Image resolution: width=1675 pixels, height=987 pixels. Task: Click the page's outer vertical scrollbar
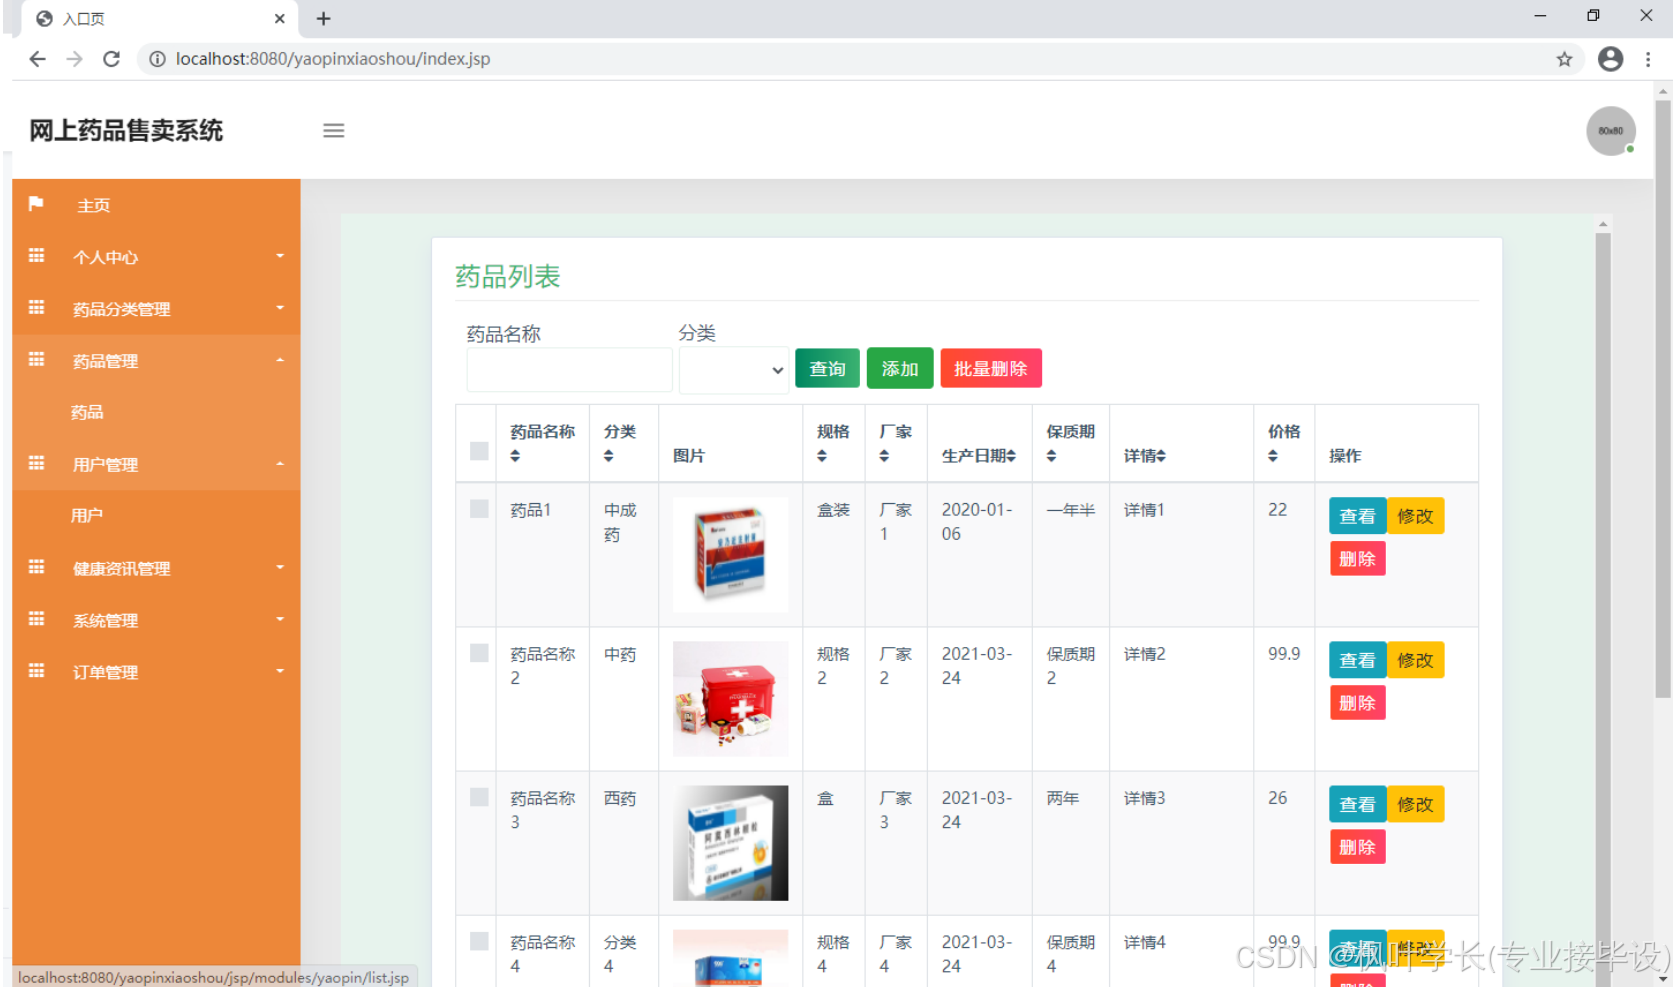(1663, 400)
